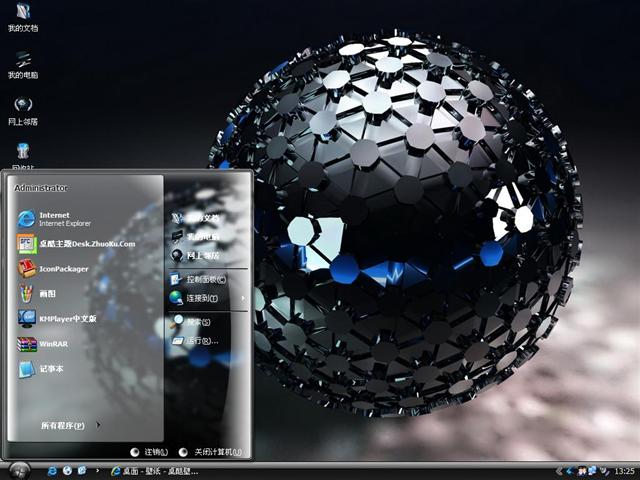The height and width of the screenshot is (480, 640).
Task: Launch Internet Explorer from Start menu
Action: (x=55, y=219)
